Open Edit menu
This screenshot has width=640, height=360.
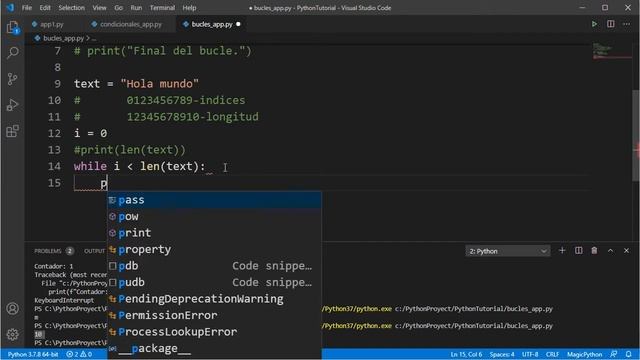pos(45,8)
